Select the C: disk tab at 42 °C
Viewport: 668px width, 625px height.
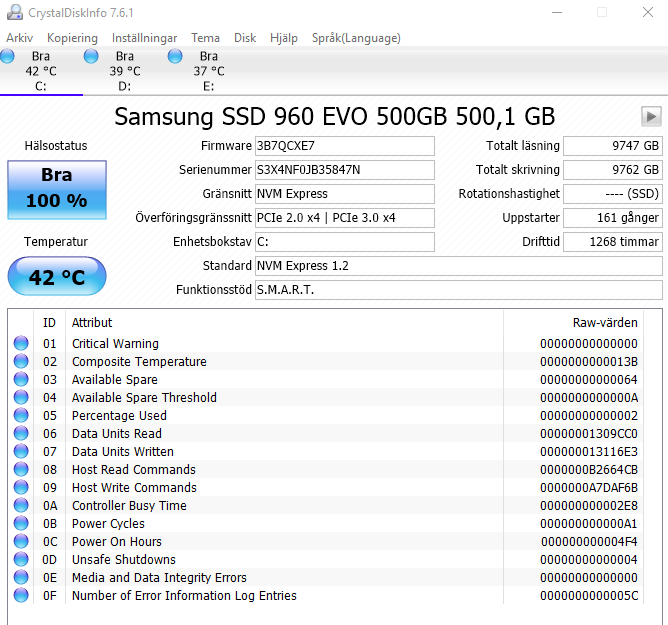pyautogui.click(x=41, y=71)
